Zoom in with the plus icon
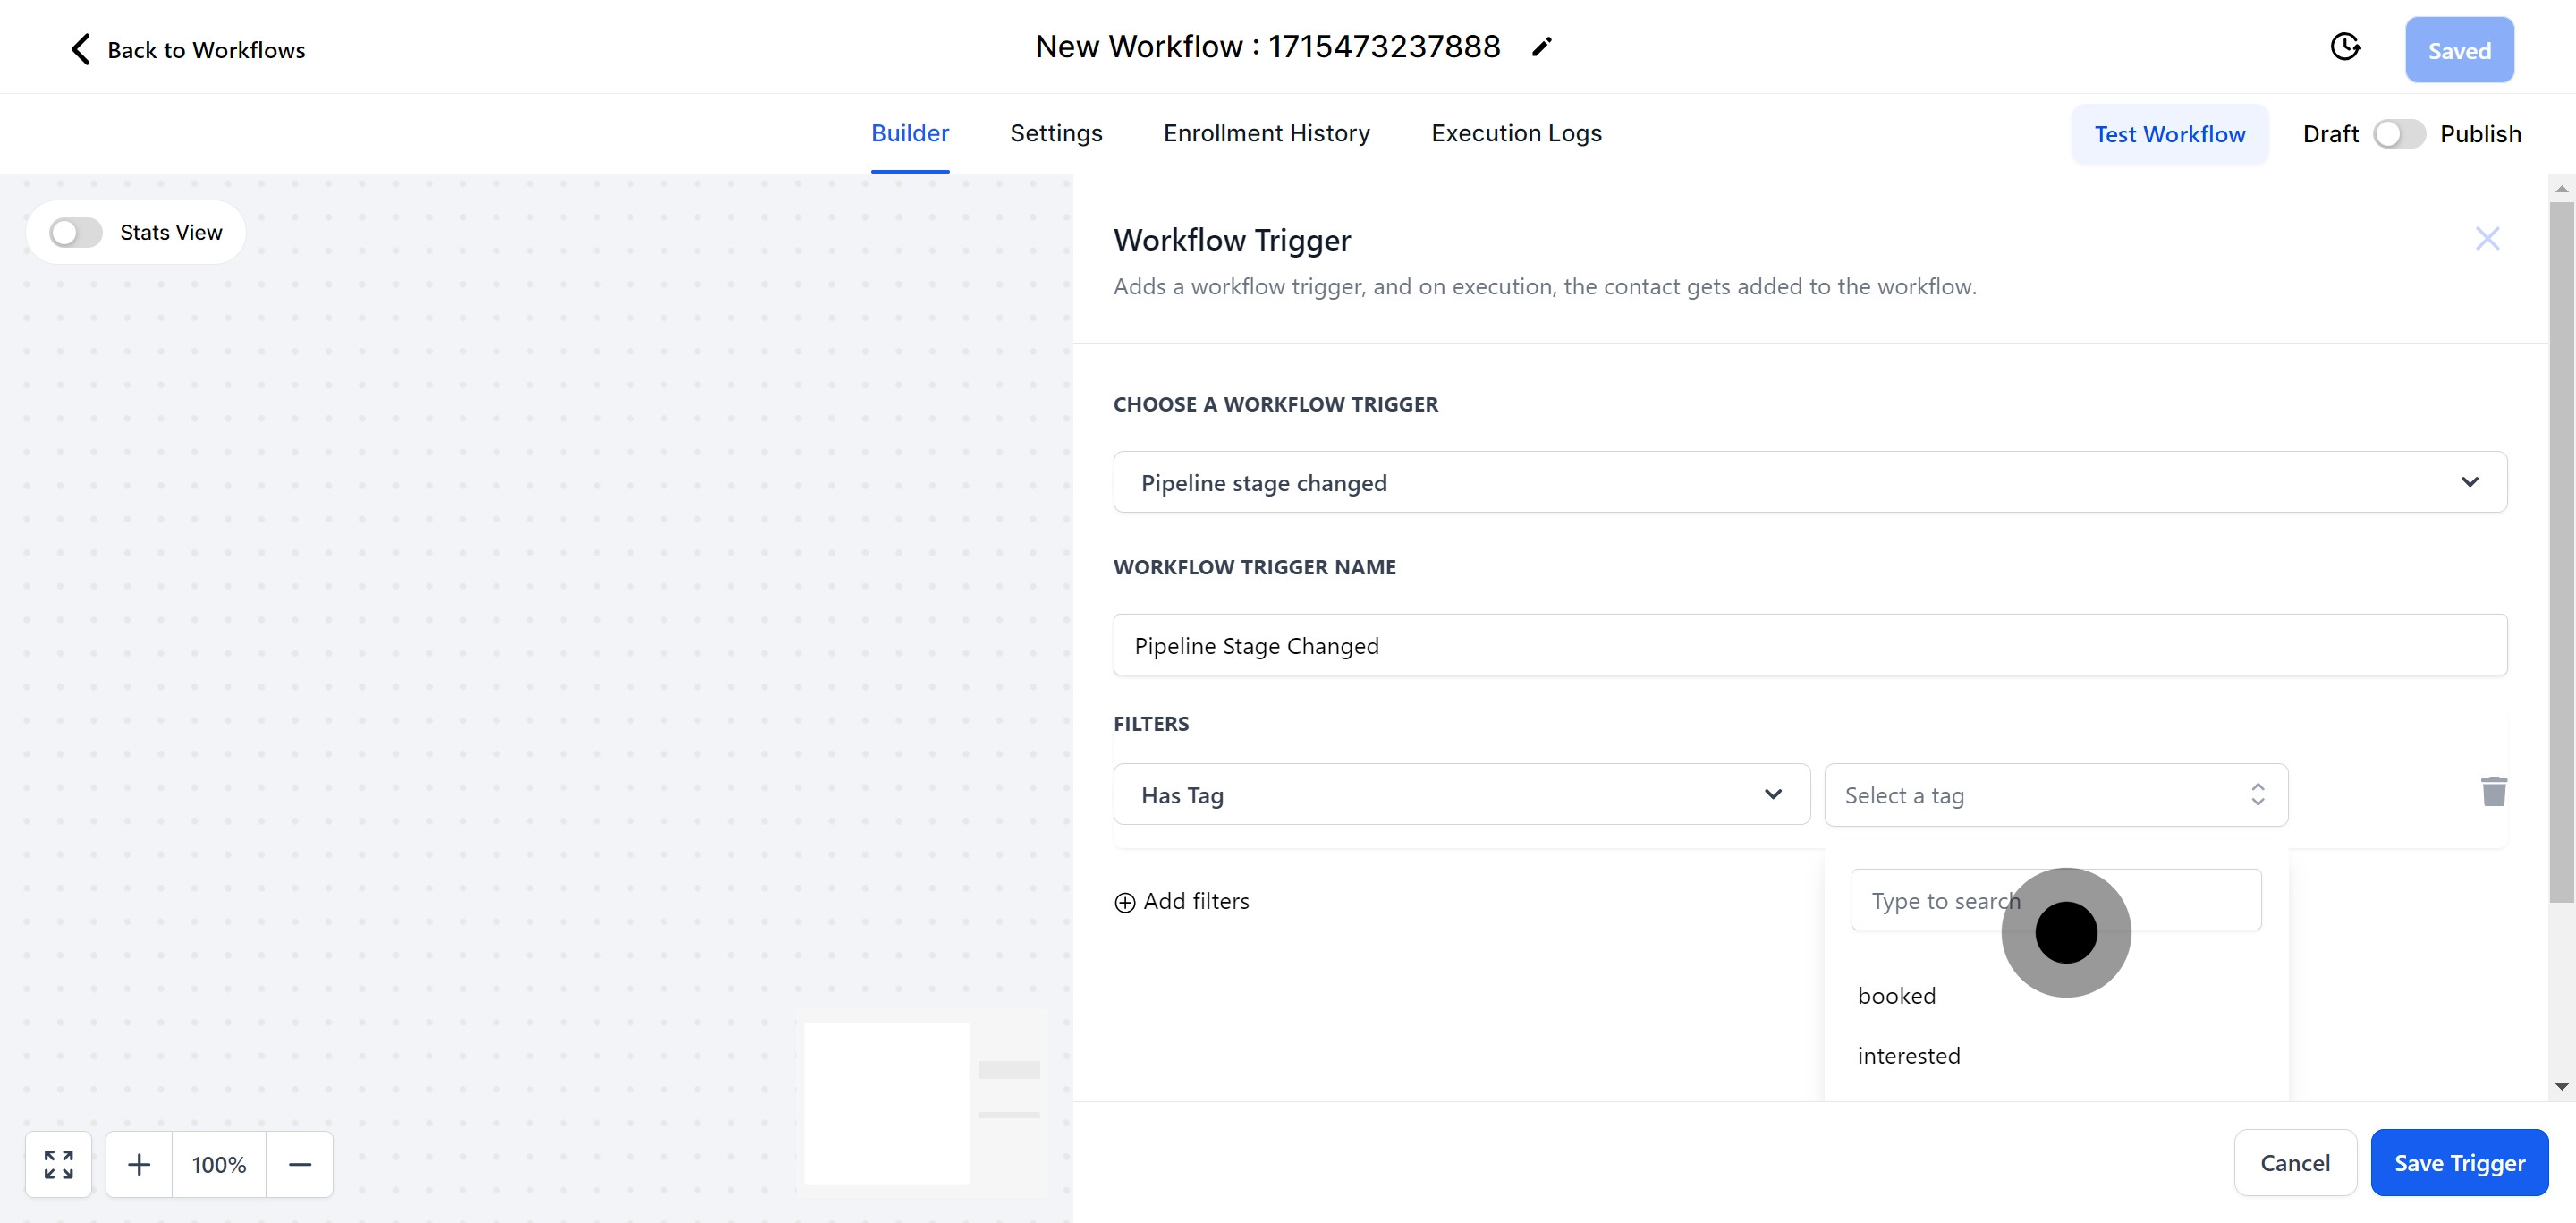The height and width of the screenshot is (1223, 2576). tap(139, 1164)
